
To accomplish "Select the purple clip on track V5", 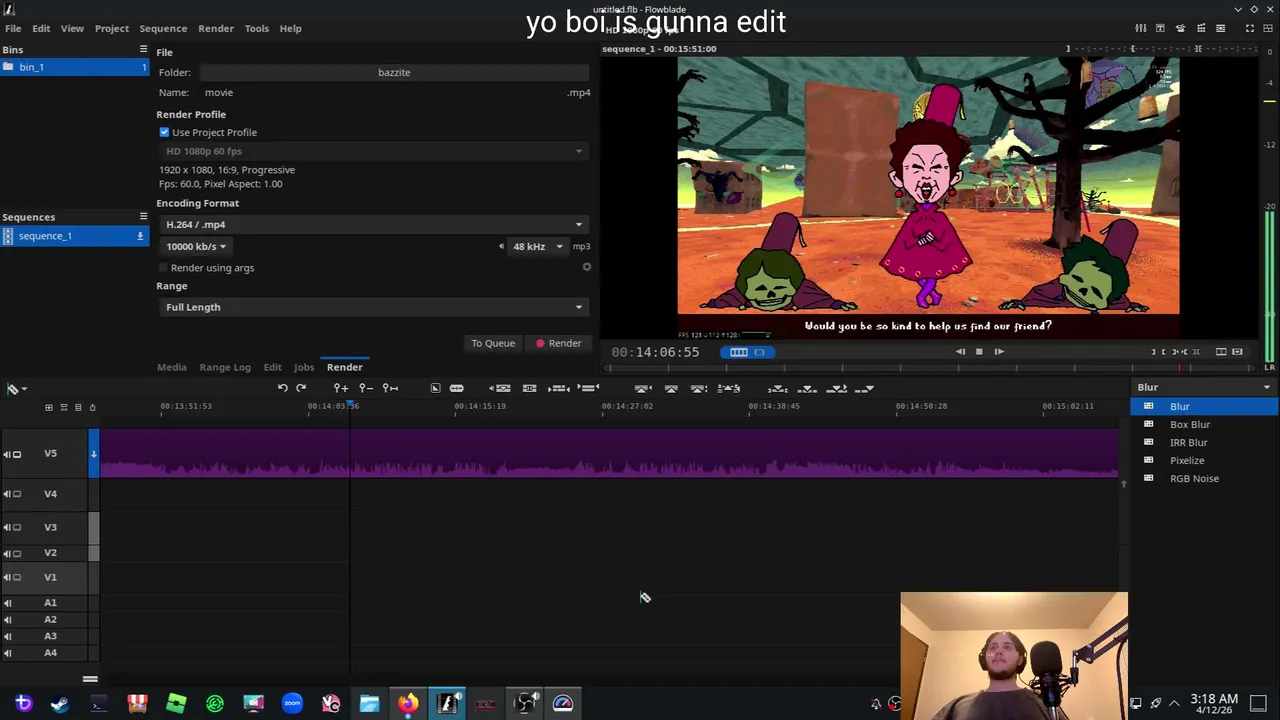I will point(608,453).
